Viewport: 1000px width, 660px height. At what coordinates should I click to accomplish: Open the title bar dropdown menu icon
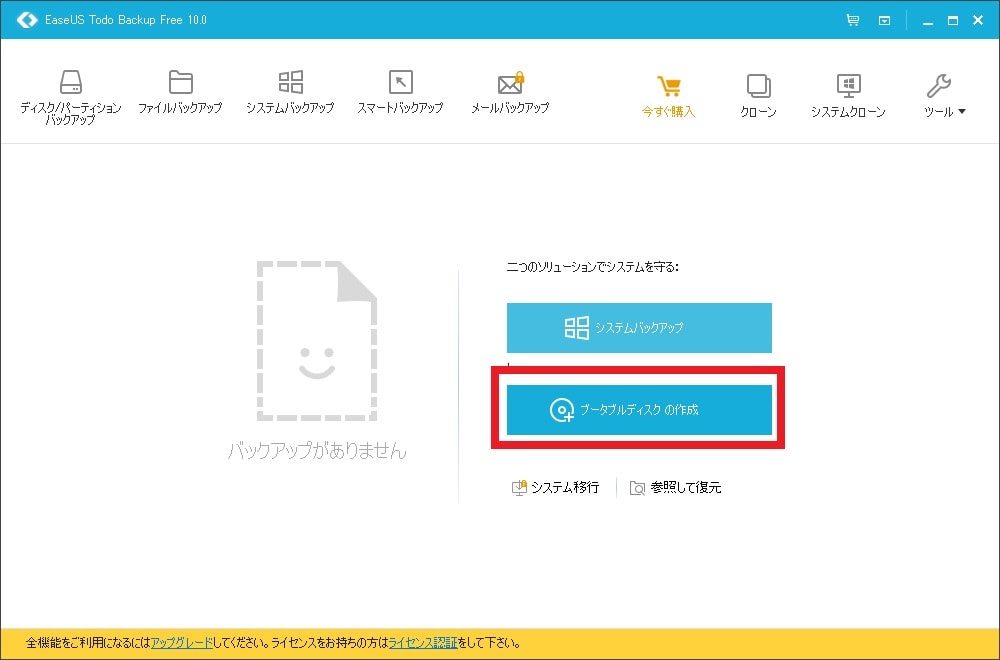885,20
